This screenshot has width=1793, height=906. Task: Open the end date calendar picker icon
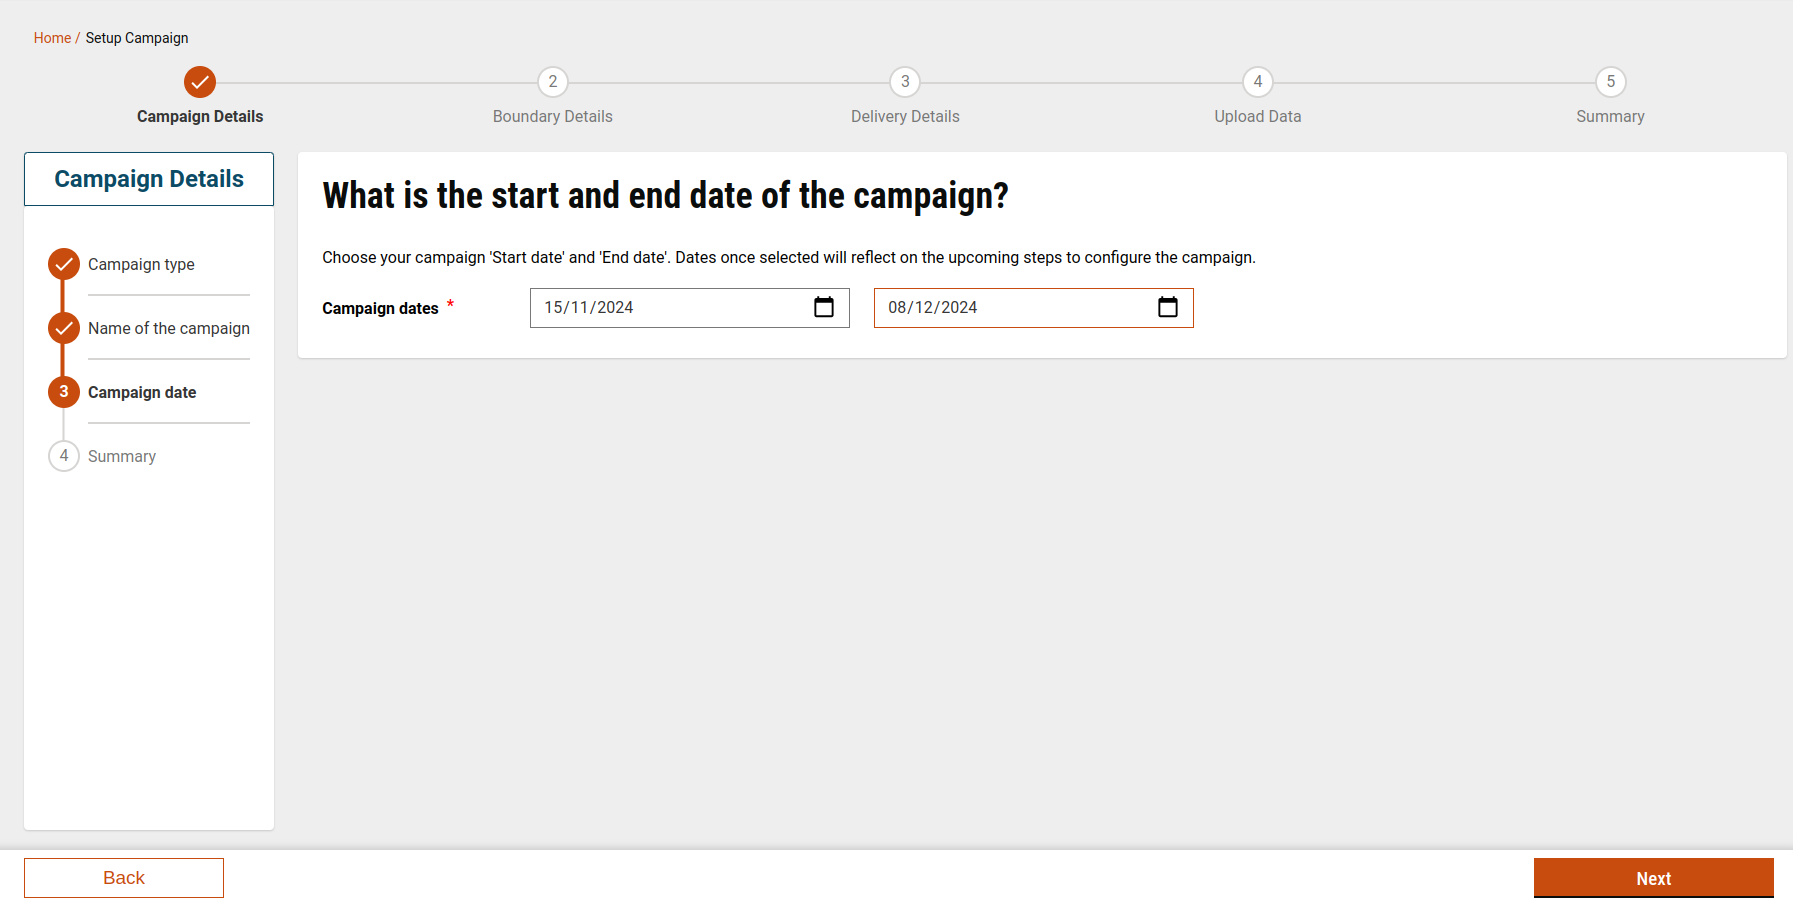click(1167, 307)
